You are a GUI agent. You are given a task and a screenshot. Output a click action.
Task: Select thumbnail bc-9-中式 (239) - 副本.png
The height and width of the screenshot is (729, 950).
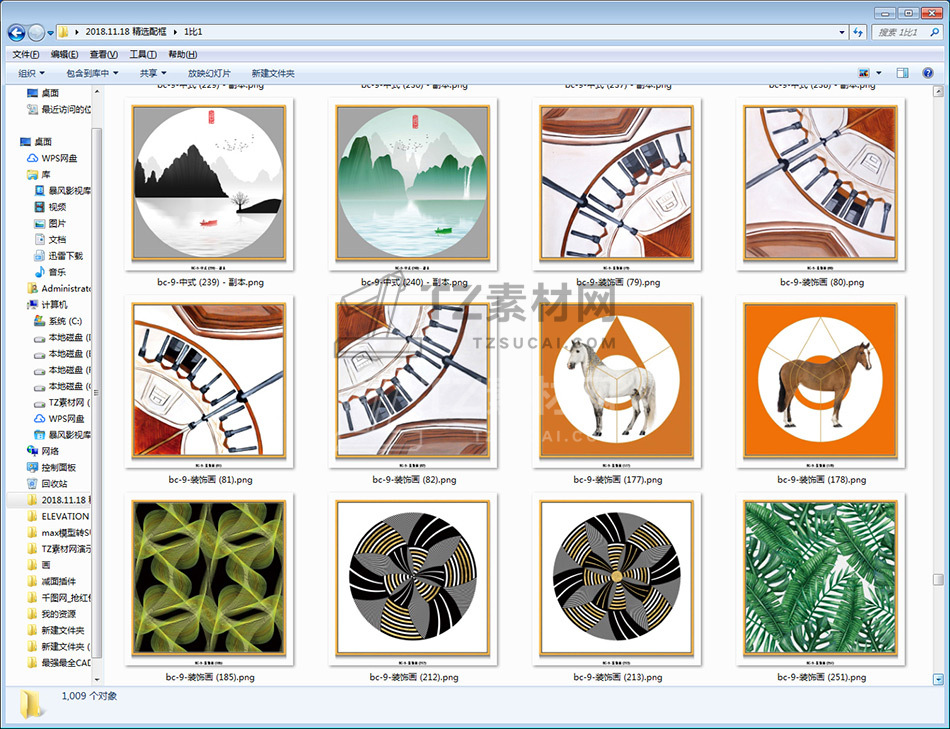(x=209, y=184)
